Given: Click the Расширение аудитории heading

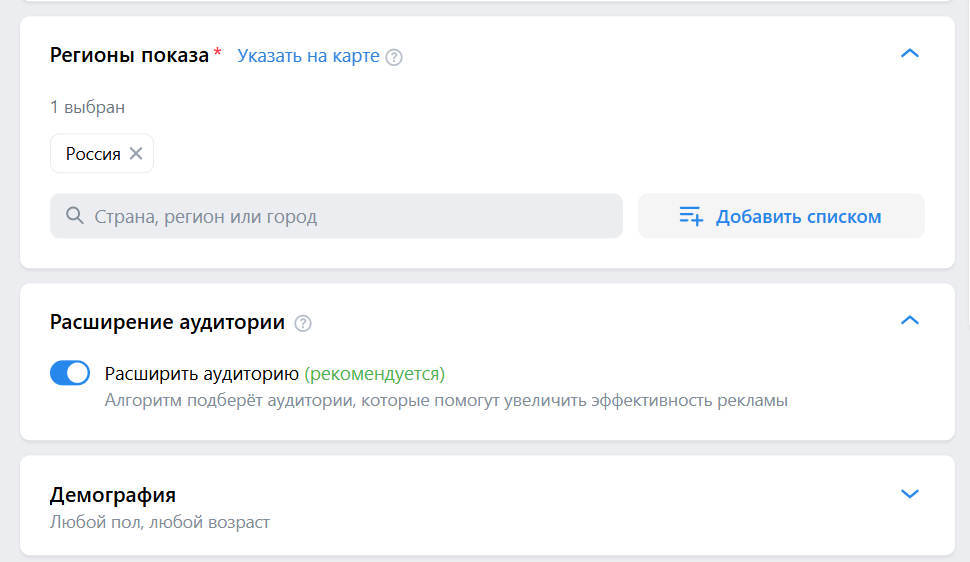Looking at the screenshot, I should [167, 322].
